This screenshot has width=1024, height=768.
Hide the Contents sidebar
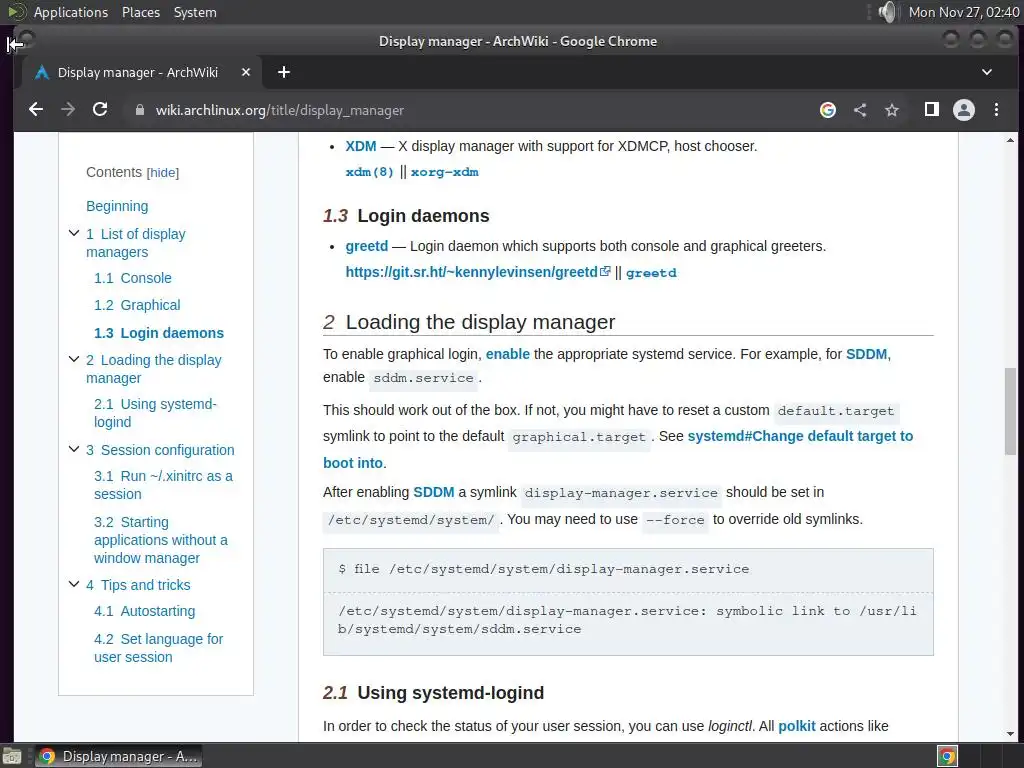[163, 172]
